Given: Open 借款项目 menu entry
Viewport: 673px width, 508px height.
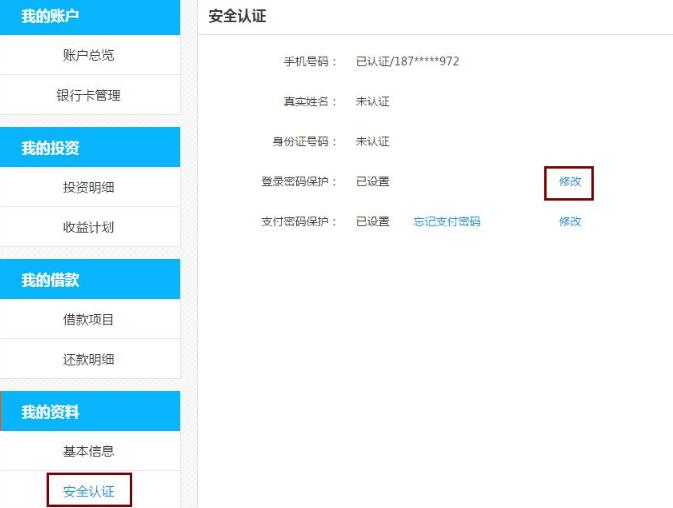Looking at the screenshot, I should point(88,319).
